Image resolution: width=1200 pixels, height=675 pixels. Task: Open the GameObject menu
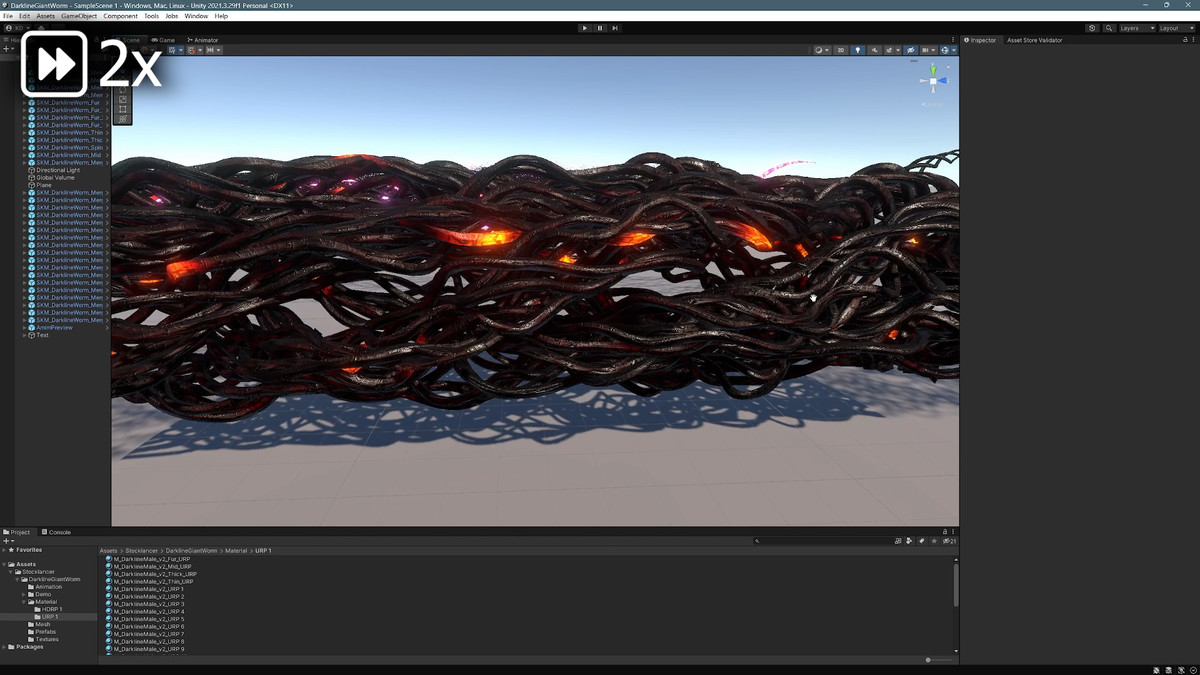[x=79, y=16]
